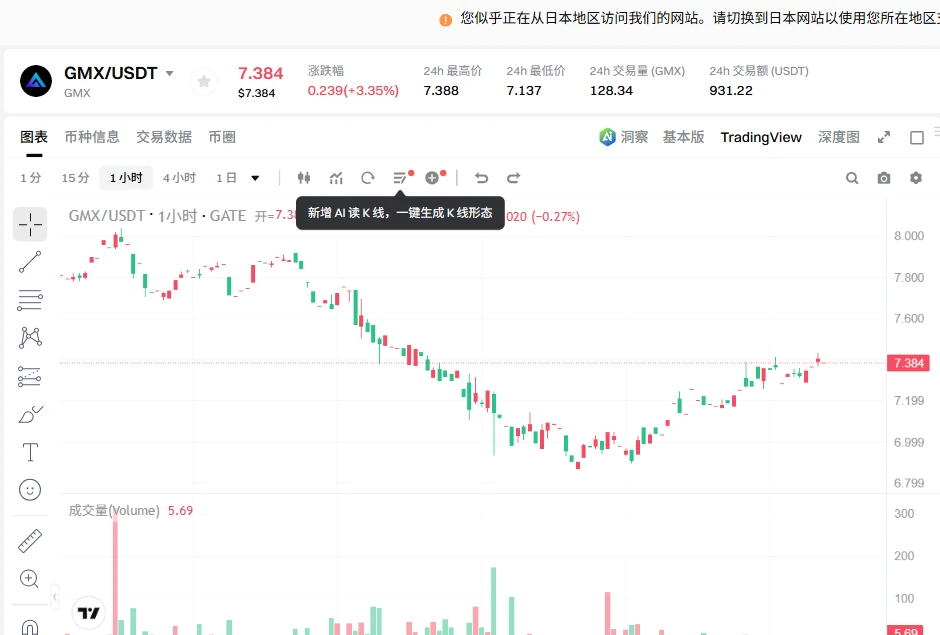Image resolution: width=940 pixels, height=635 pixels.
Task: Click the 24h 最高价 value 7.388
Action: pyautogui.click(x=441, y=91)
